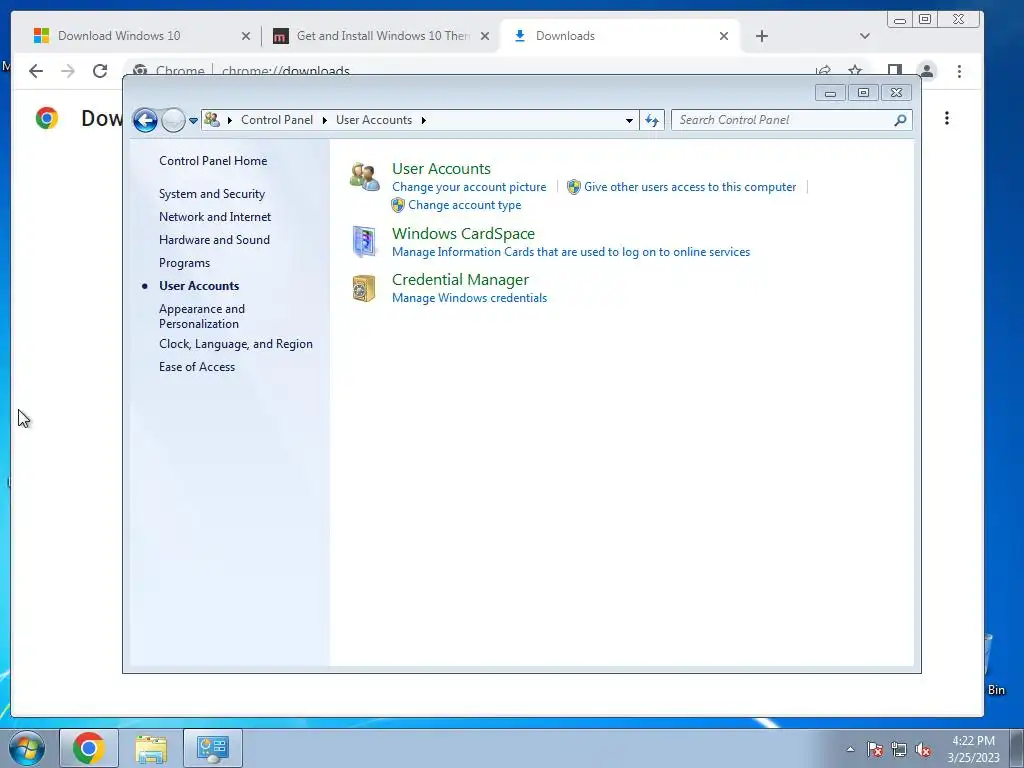This screenshot has height=768, width=1024.
Task: Click the muted volume tray icon
Action: pyautogui.click(x=923, y=750)
